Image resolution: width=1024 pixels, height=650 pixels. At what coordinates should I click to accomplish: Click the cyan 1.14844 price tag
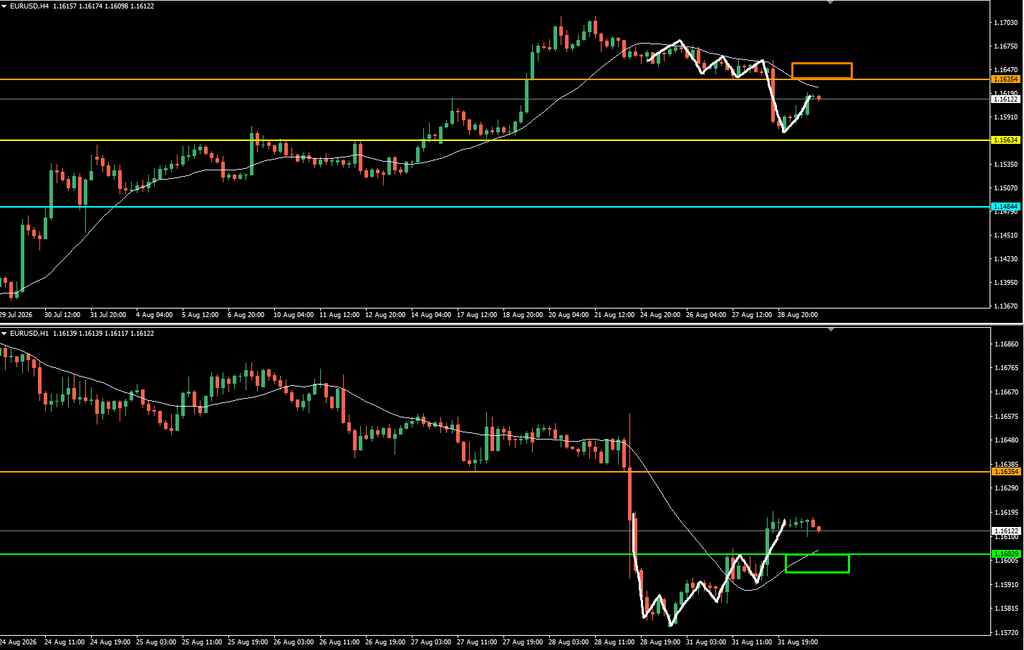click(1006, 206)
